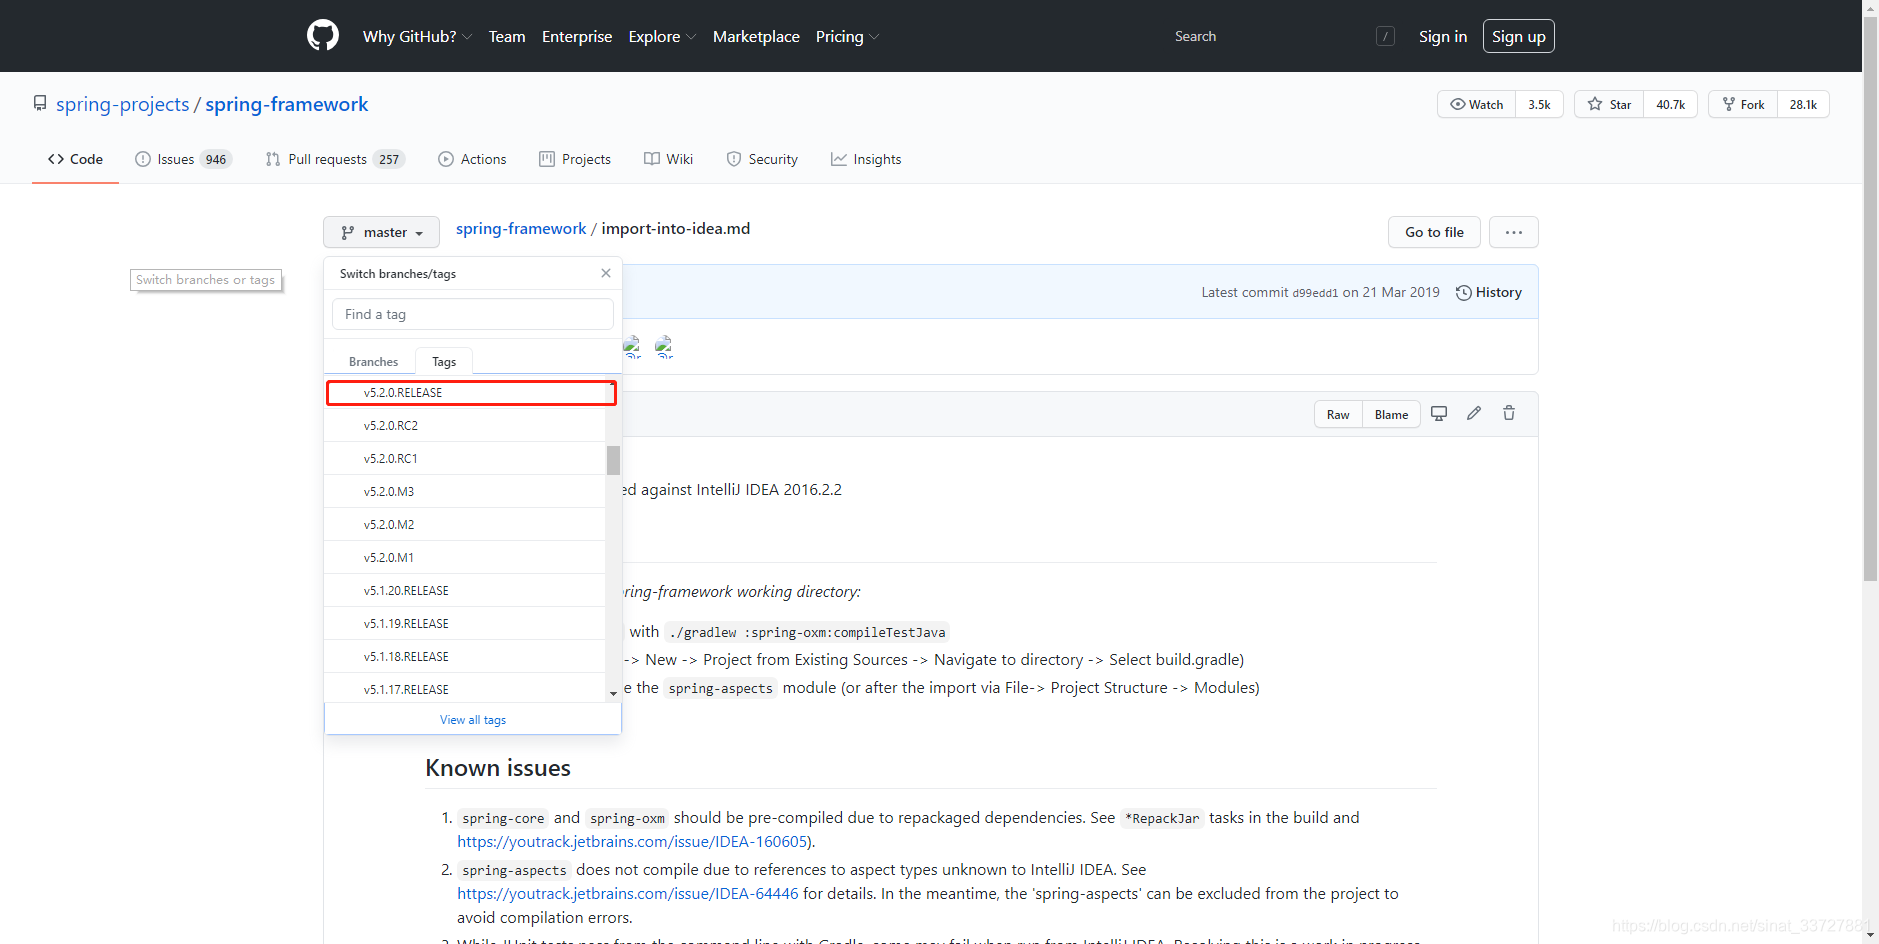
Task: Open the second contributor avatar
Action: (664, 346)
